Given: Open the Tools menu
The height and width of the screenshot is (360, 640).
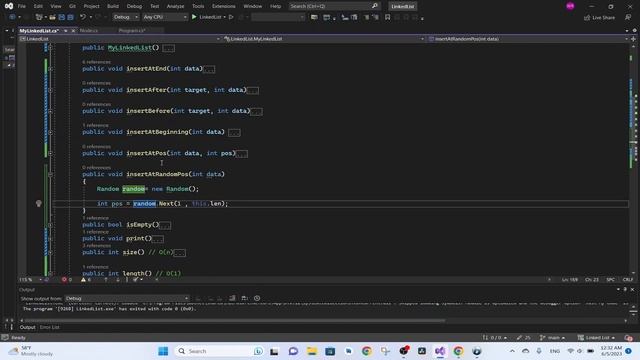Looking at the screenshot, I should pos(198,6).
